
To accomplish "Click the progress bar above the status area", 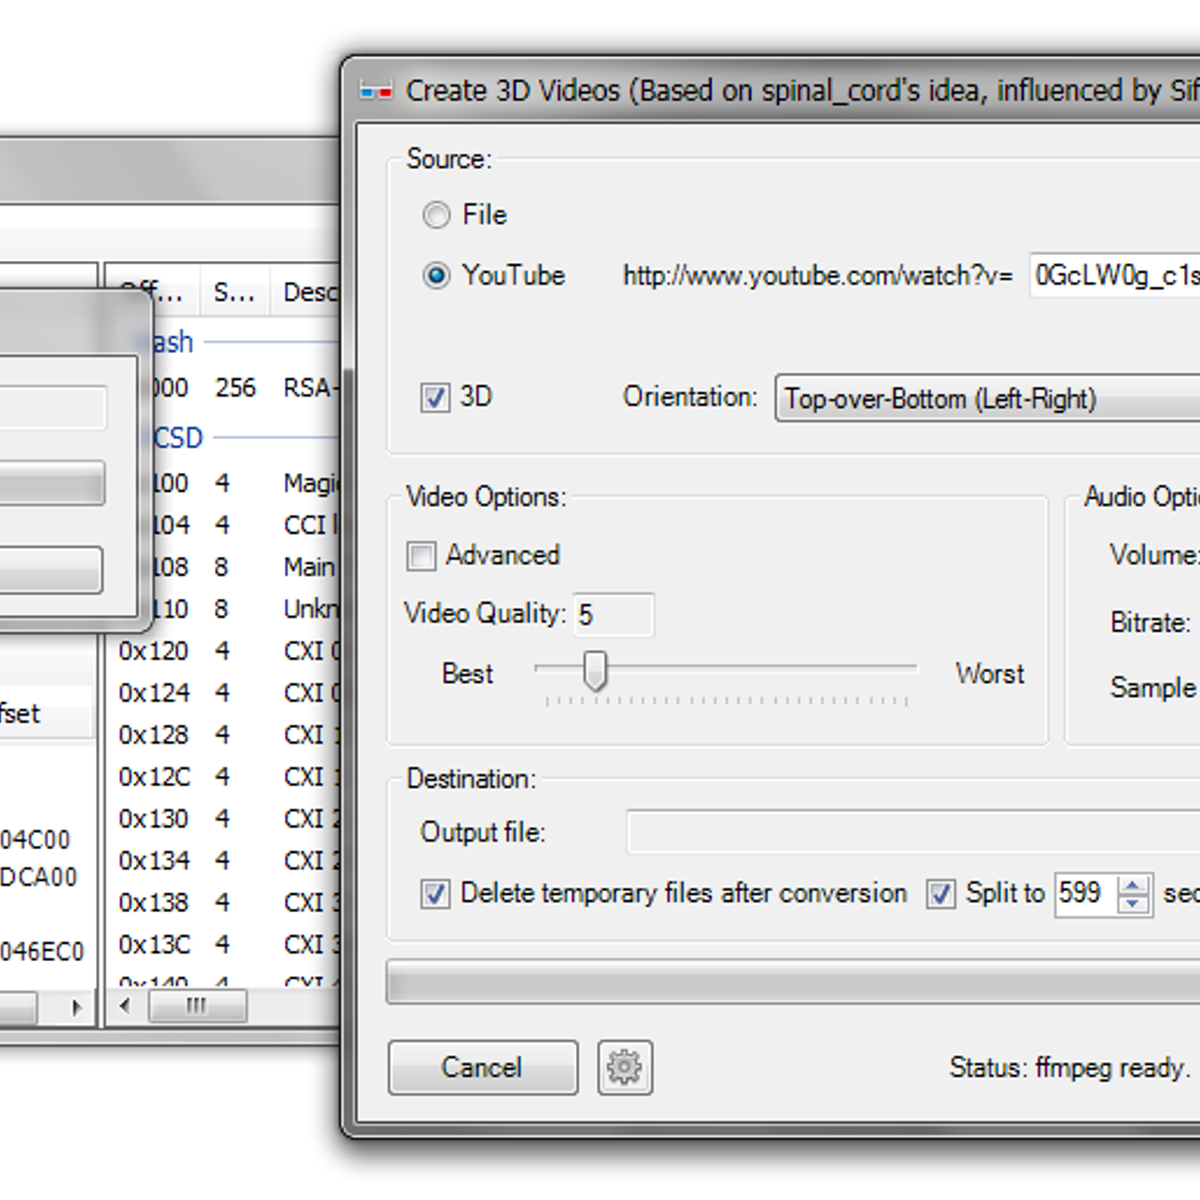I will click(790, 980).
